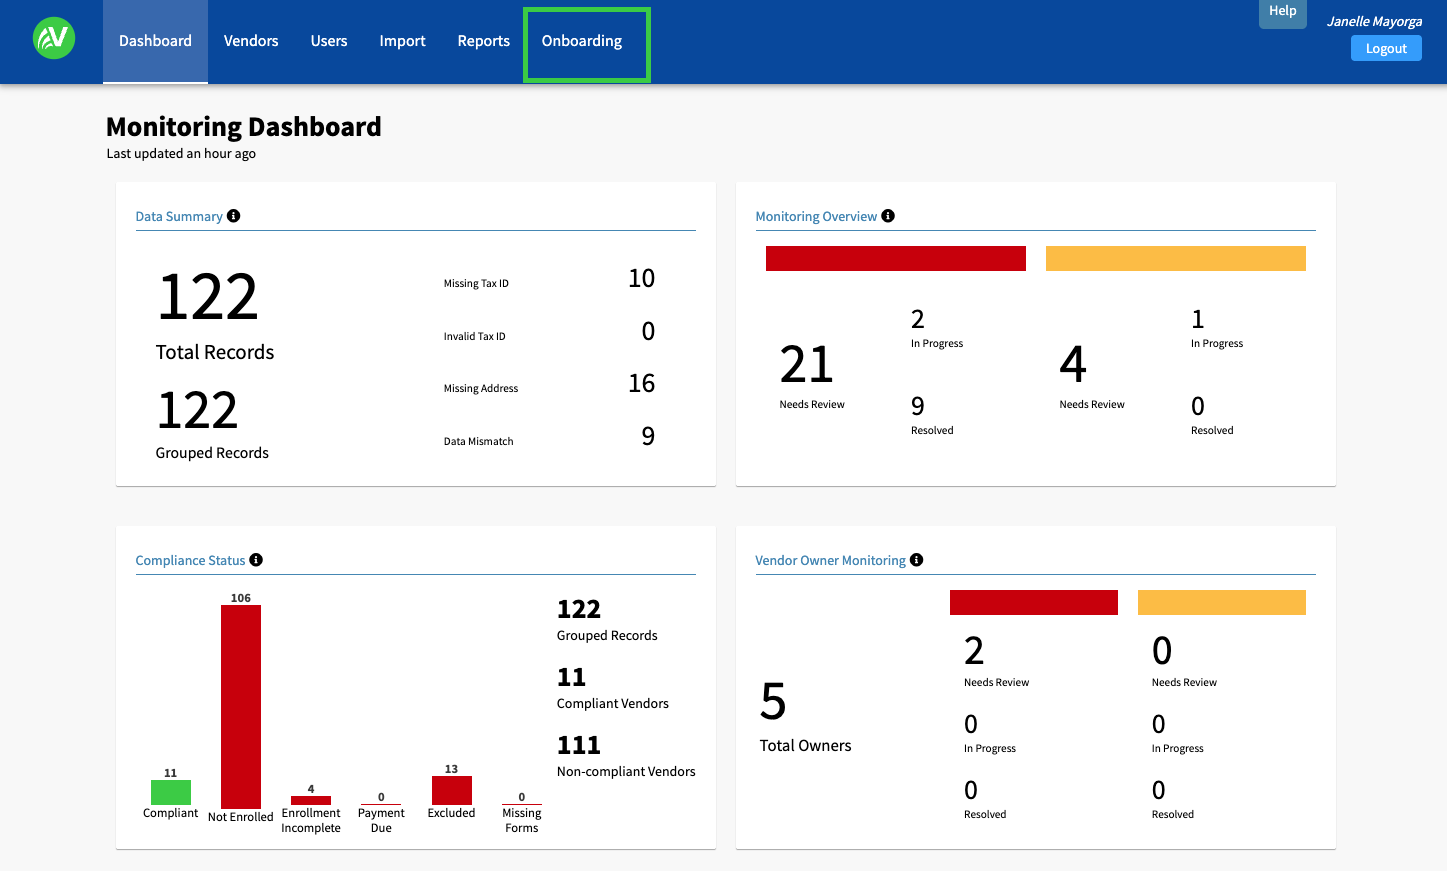The image size is (1447, 871).
Task: Open the Users menu item
Action: (329, 41)
